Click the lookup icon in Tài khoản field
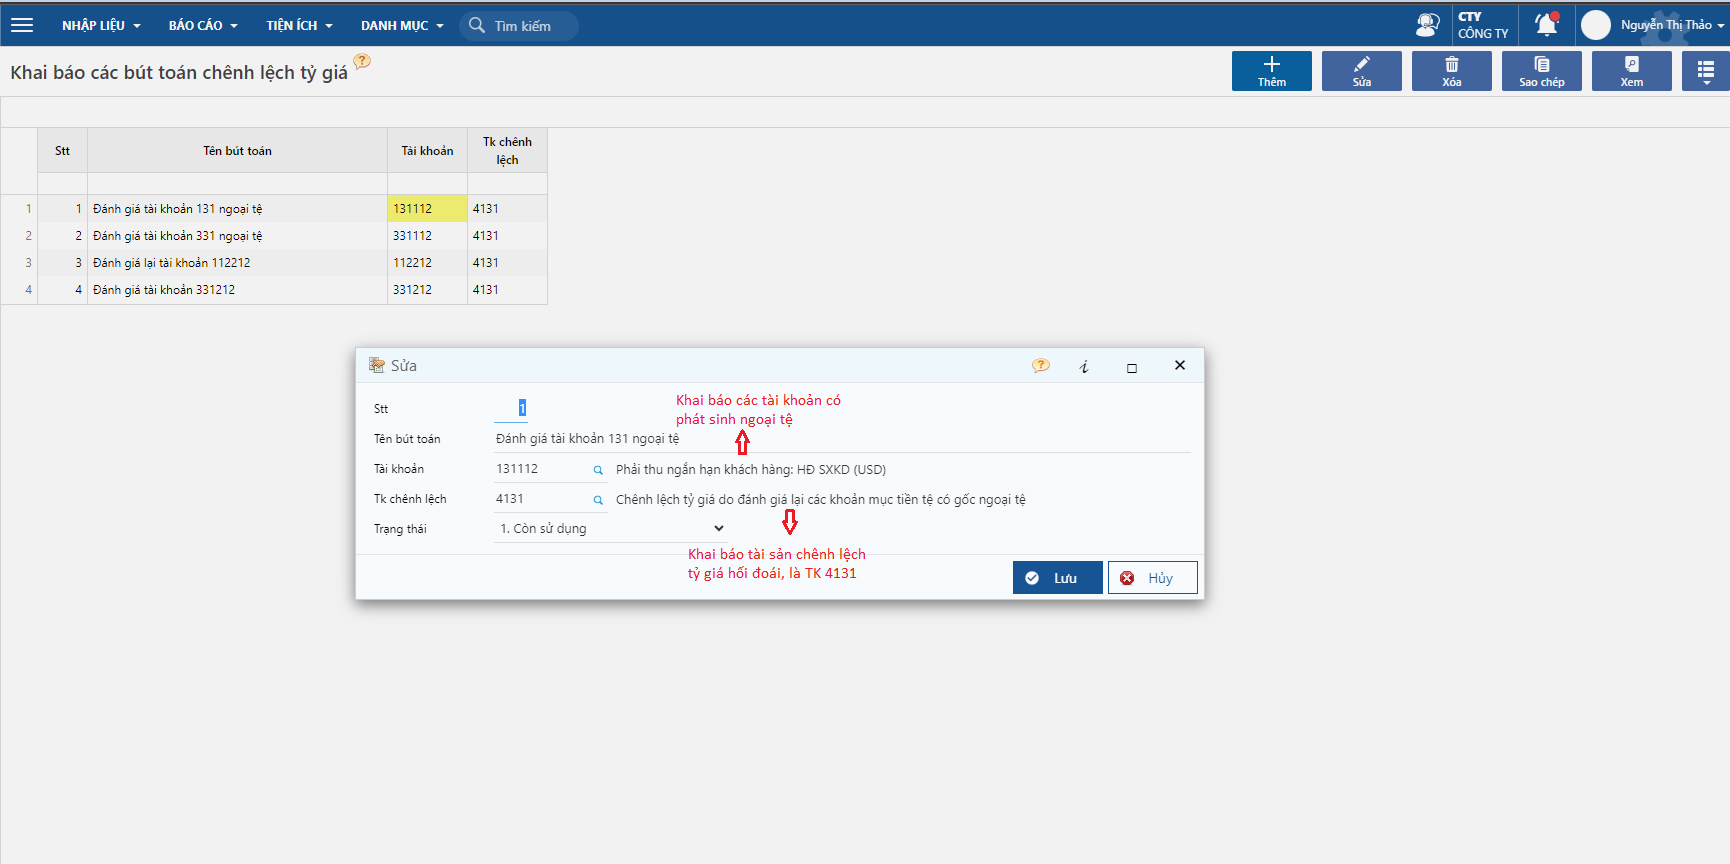1730x864 pixels. coord(598,470)
